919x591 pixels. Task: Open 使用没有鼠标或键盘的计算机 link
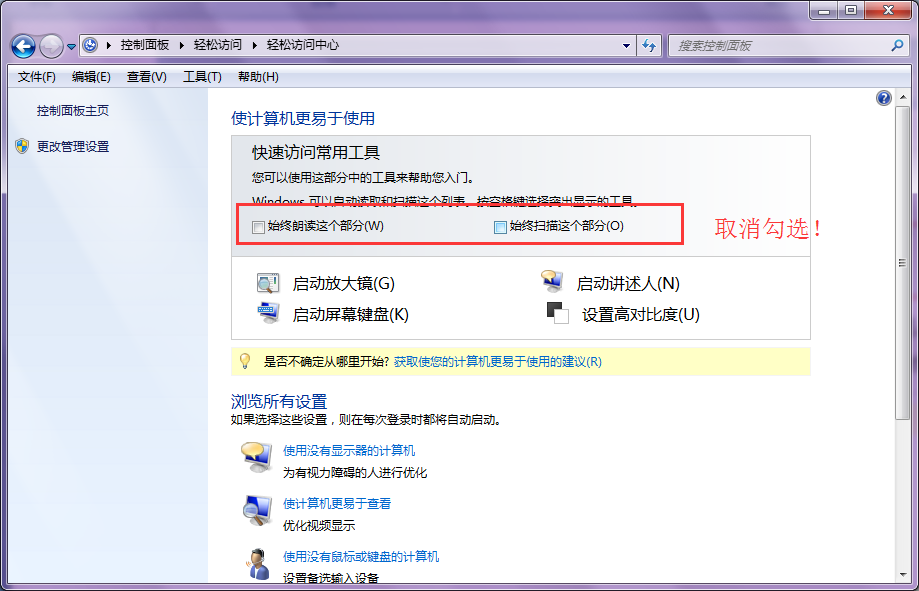[x=360, y=556]
